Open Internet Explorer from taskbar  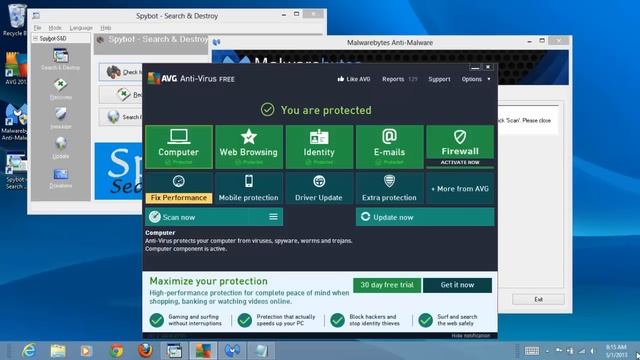pos(29,351)
